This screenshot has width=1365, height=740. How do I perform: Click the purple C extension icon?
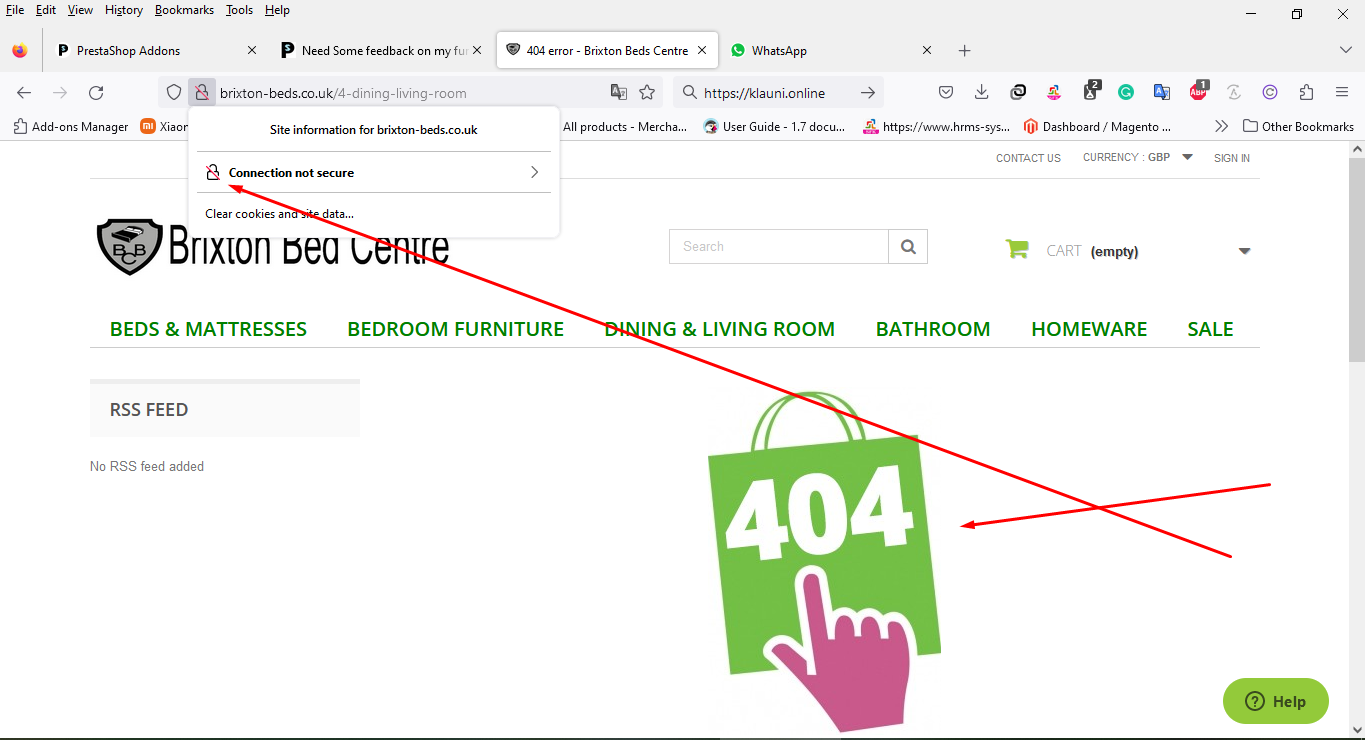pos(1270,93)
